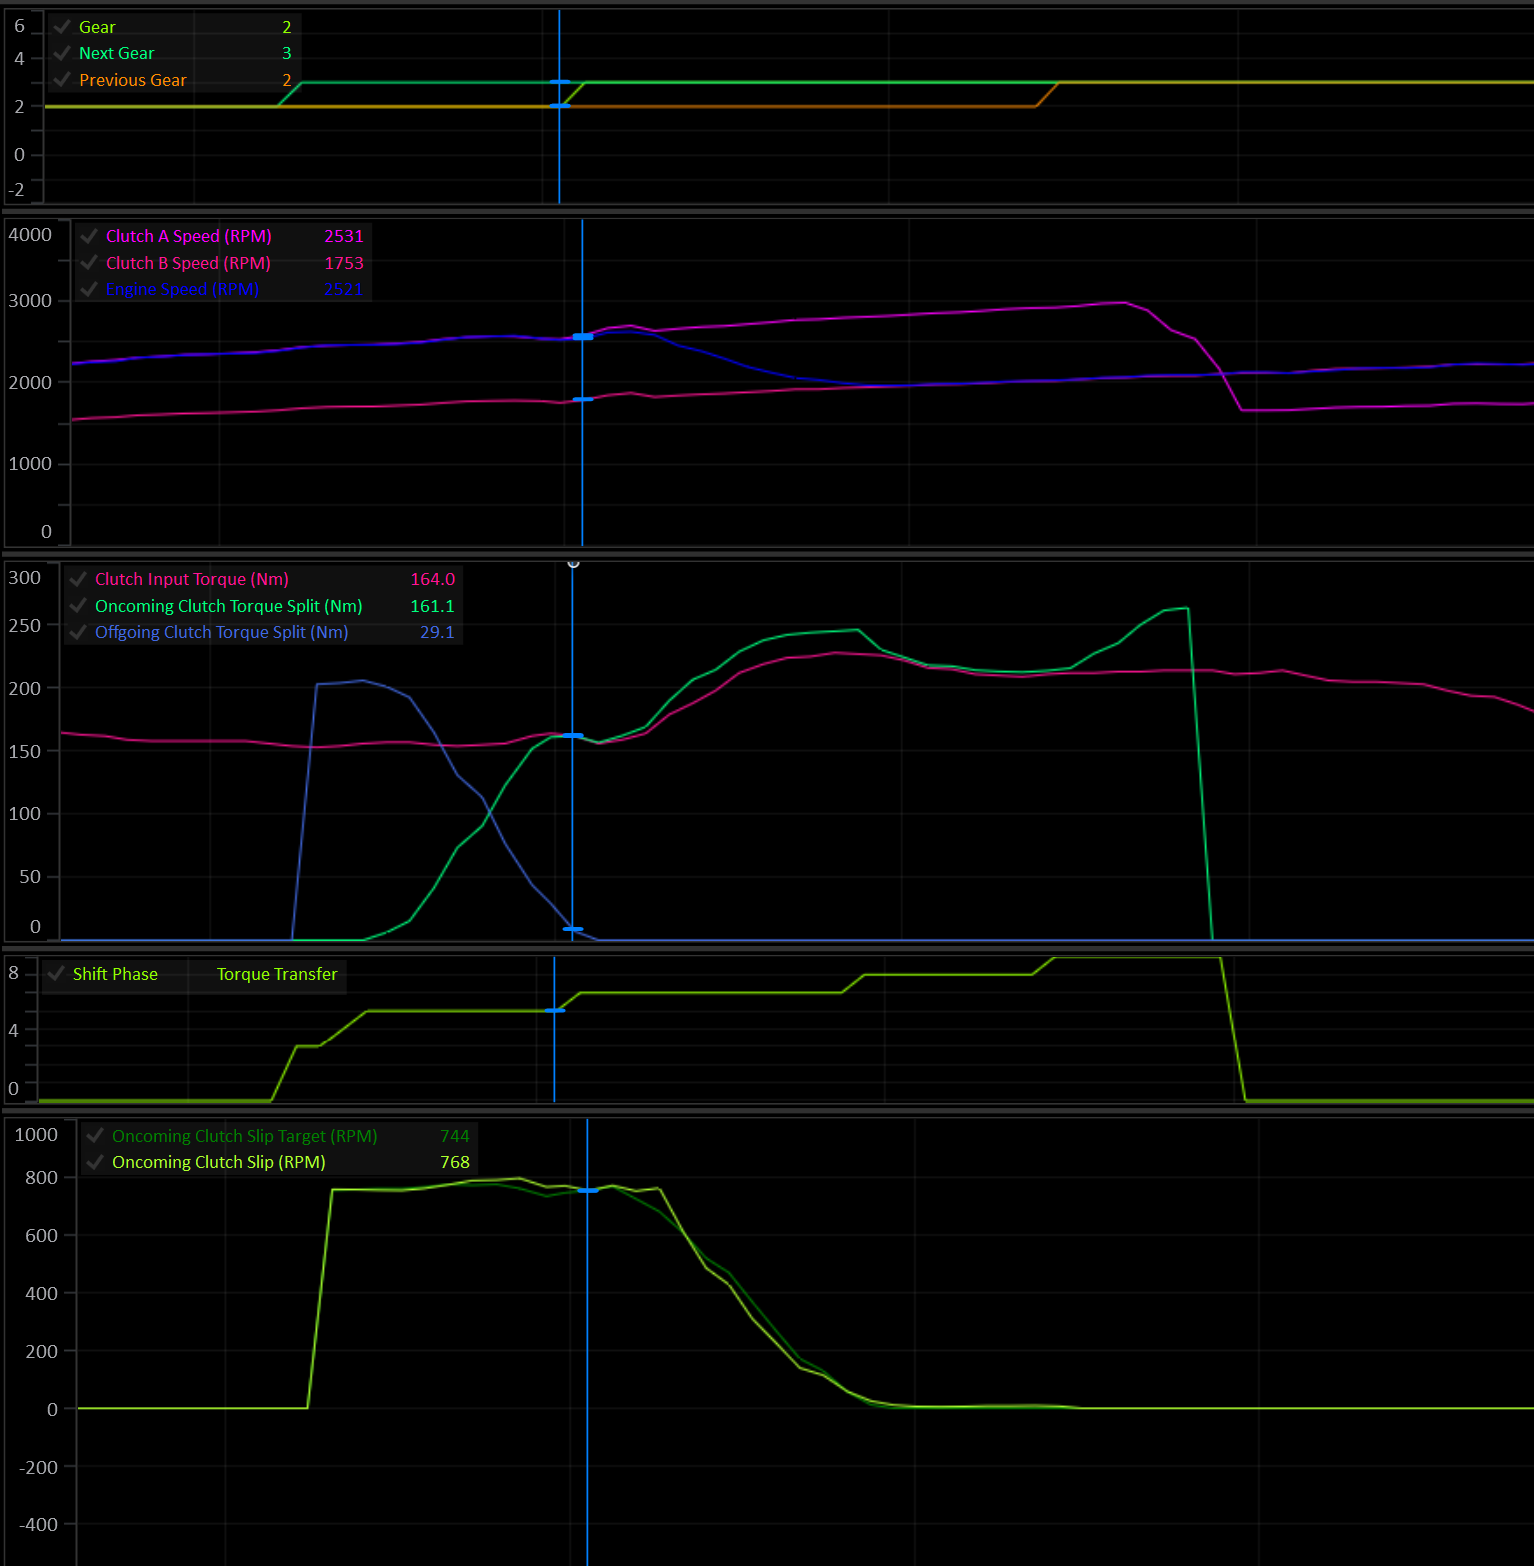Screen dimensions: 1534x1566
Task: Select the Previous Gear legend label
Action: click(x=133, y=80)
